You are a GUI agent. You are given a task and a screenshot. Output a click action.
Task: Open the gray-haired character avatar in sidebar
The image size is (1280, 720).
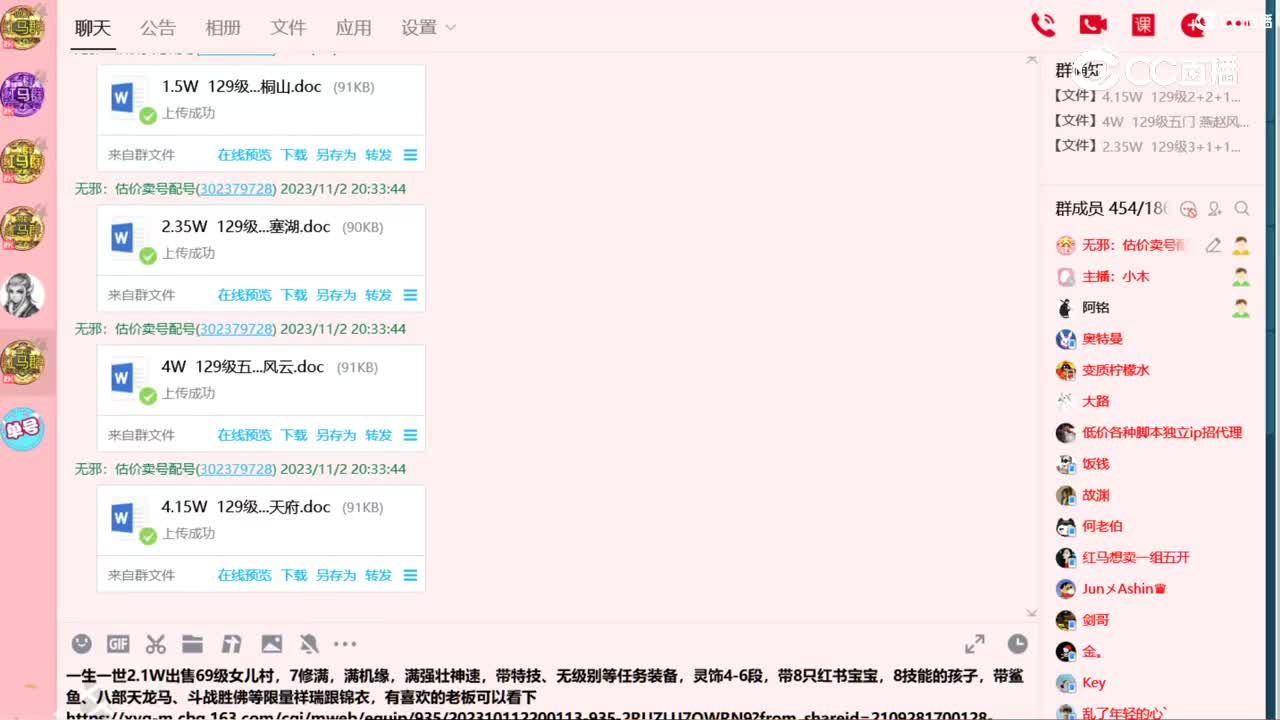pyautogui.click(x=22, y=296)
